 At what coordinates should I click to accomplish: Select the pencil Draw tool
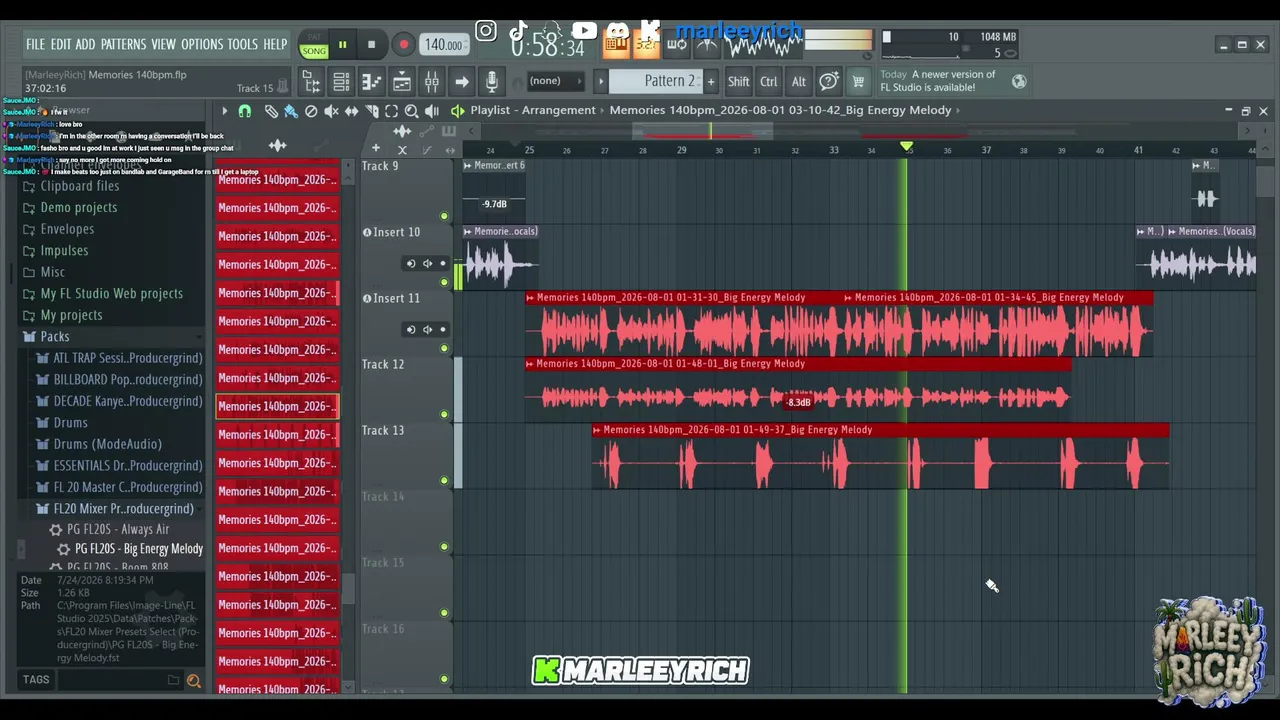point(271,111)
